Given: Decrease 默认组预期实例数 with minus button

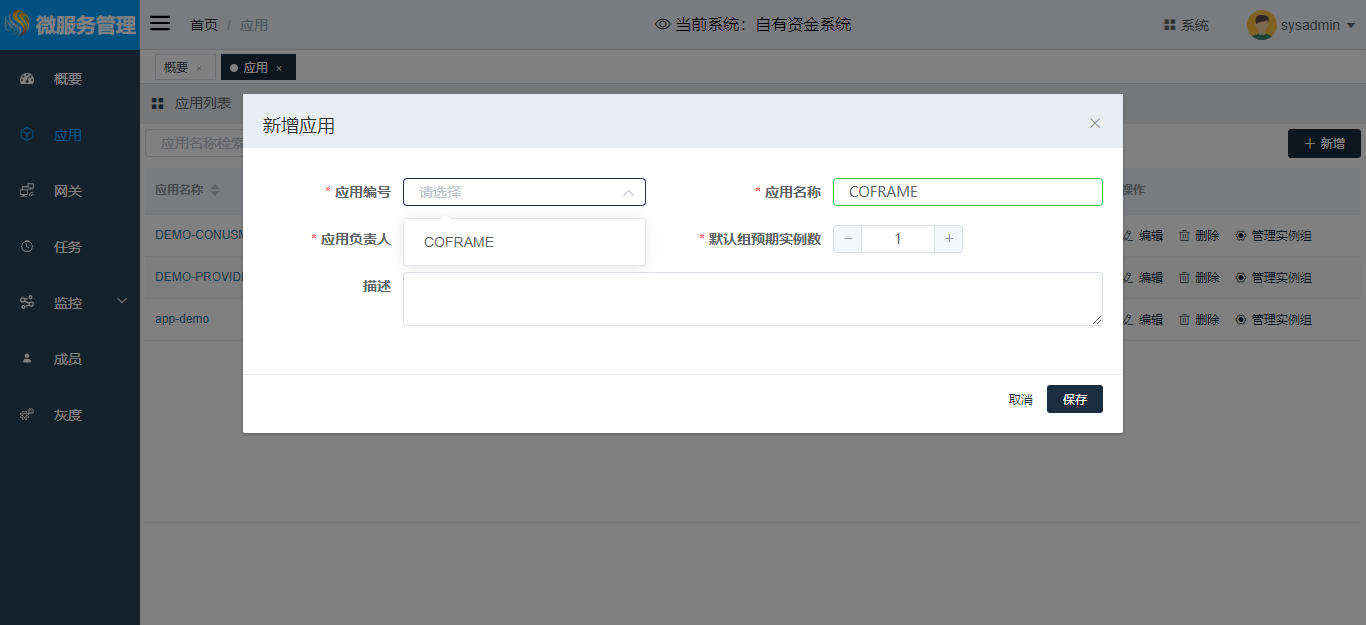Looking at the screenshot, I should point(847,239).
